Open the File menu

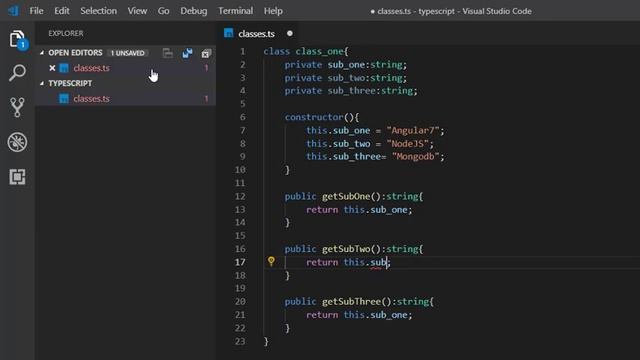click(x=36, y=11)
